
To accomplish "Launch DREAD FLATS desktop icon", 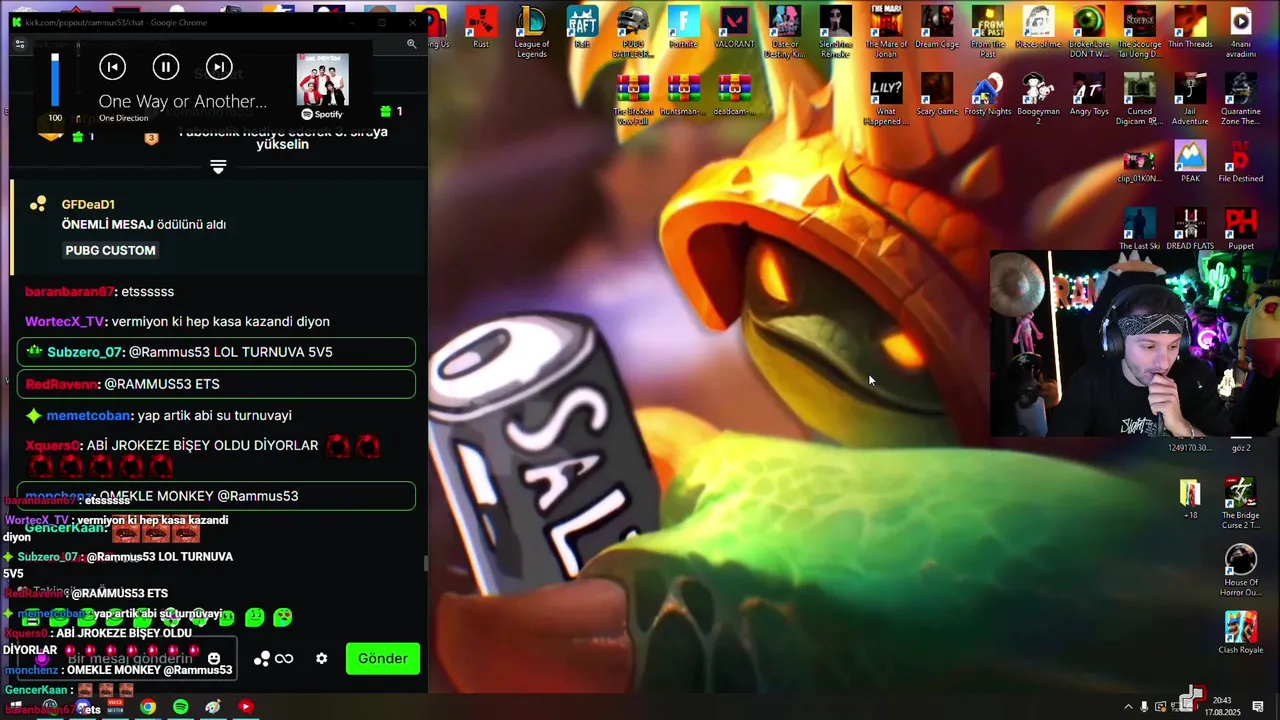I will tap(1190, 229).
